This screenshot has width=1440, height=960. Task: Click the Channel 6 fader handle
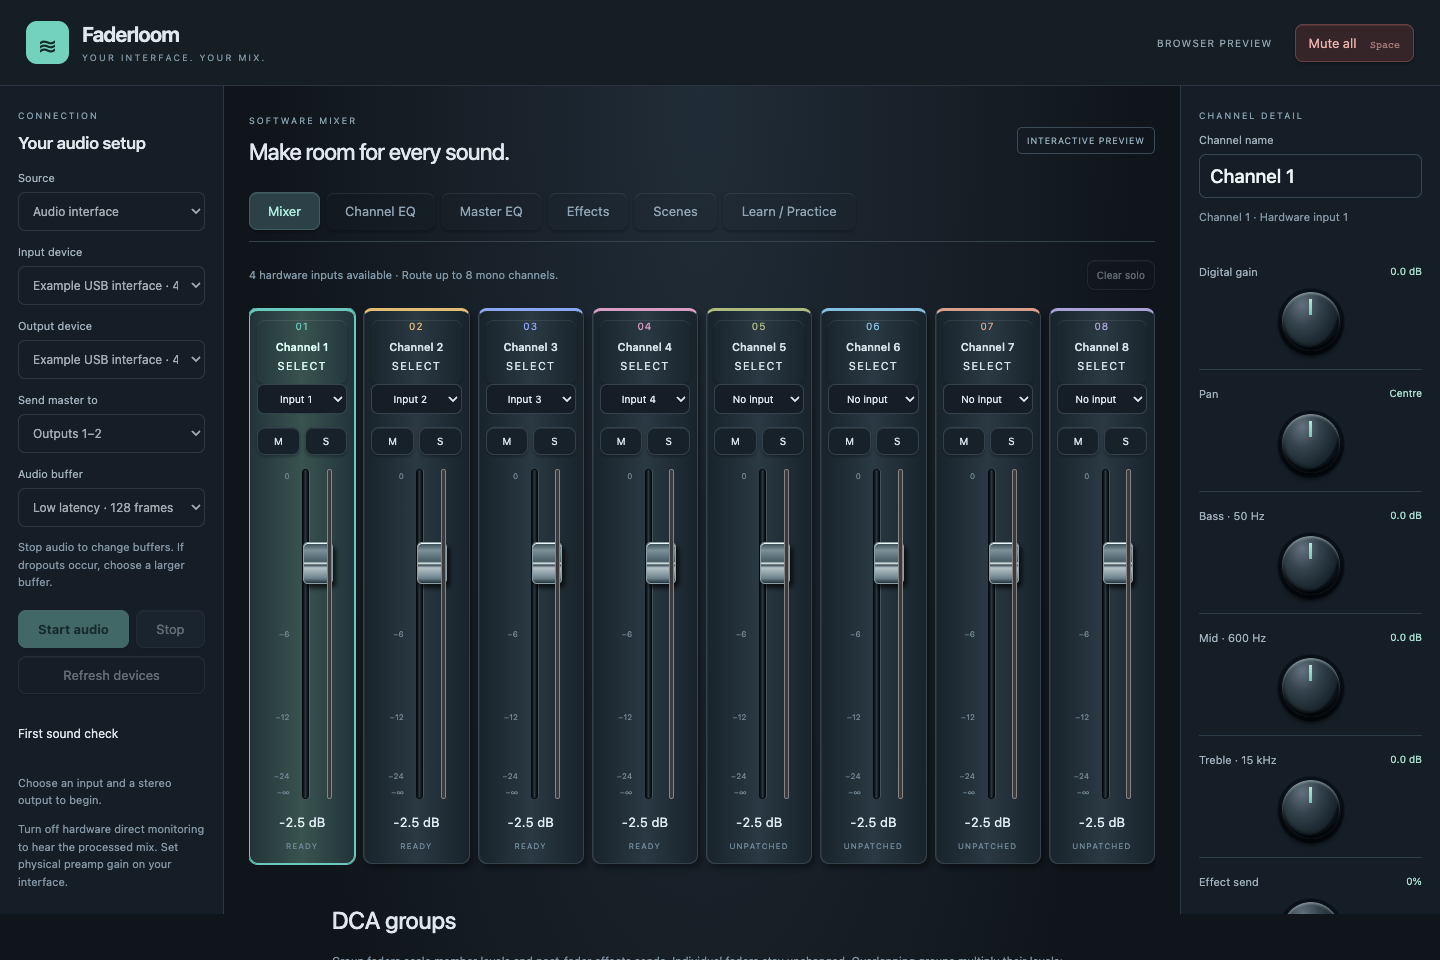click(887, 563)
